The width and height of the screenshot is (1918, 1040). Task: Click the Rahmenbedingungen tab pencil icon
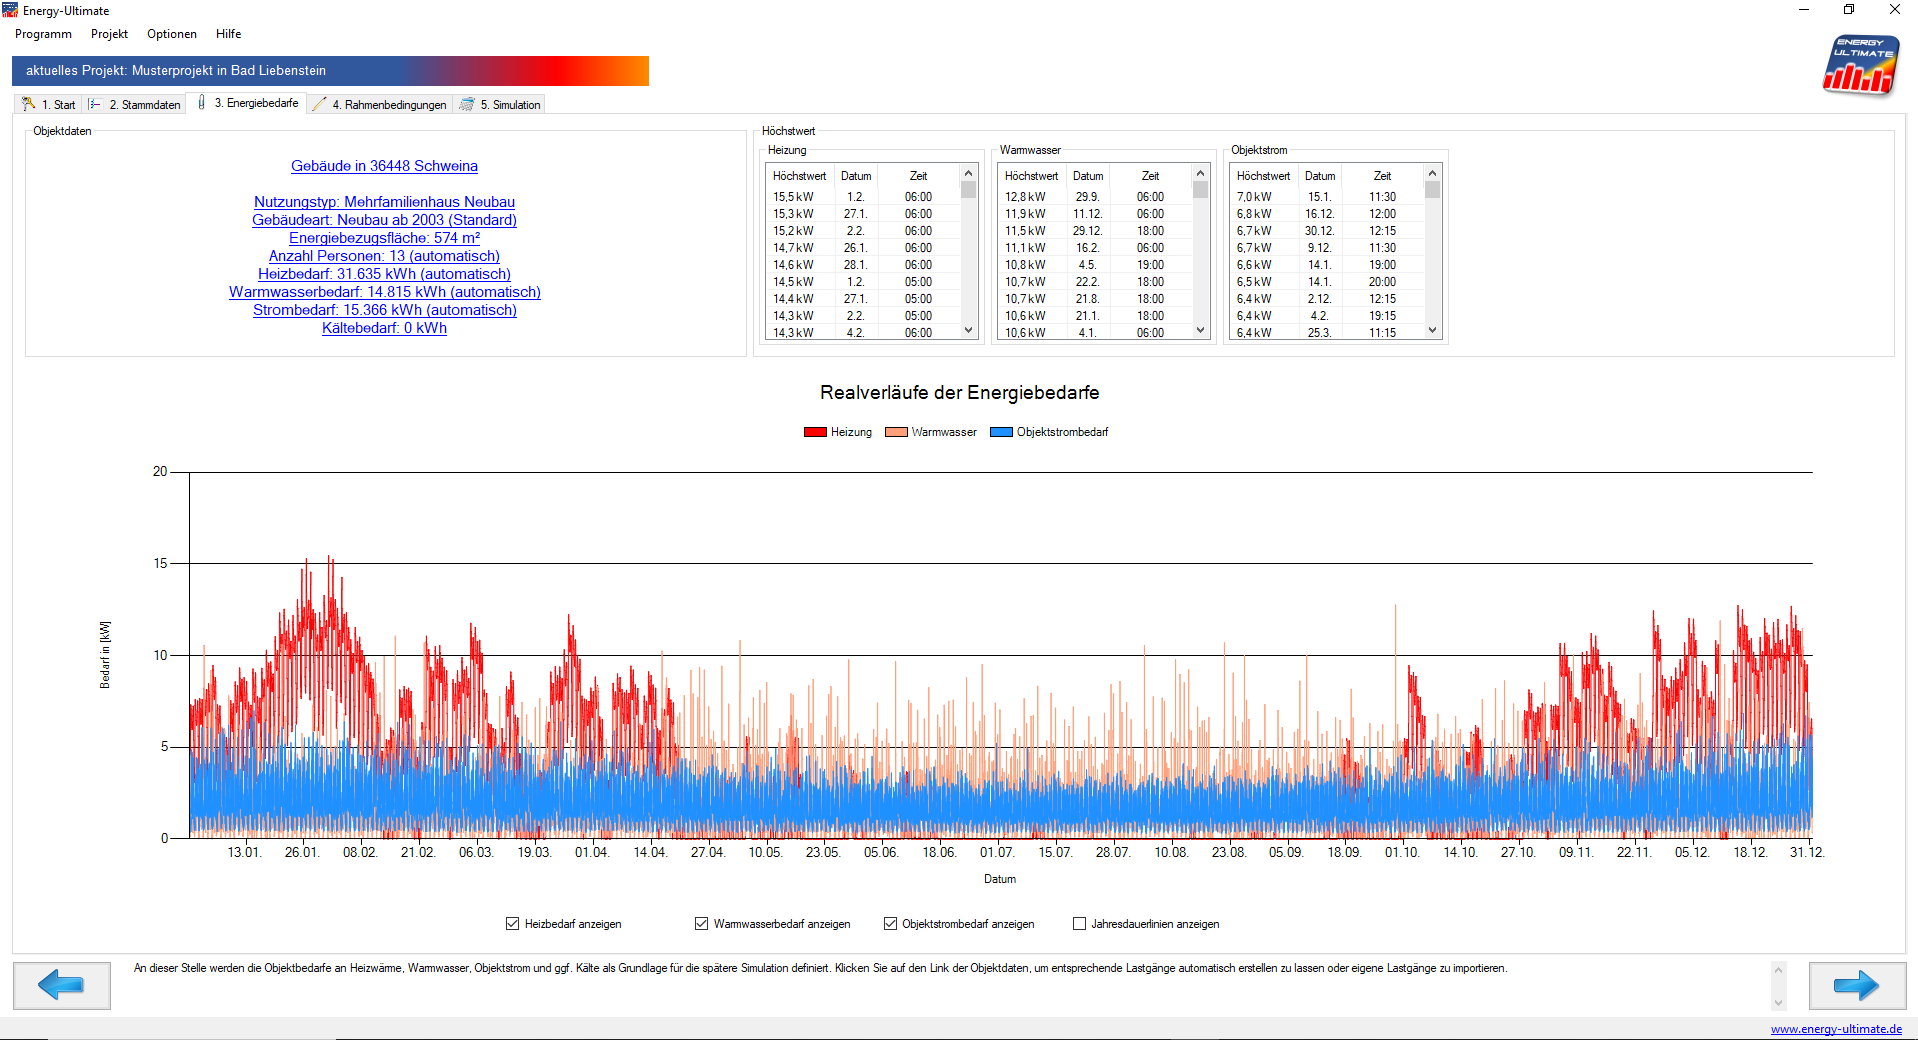[x=319, y=104]
